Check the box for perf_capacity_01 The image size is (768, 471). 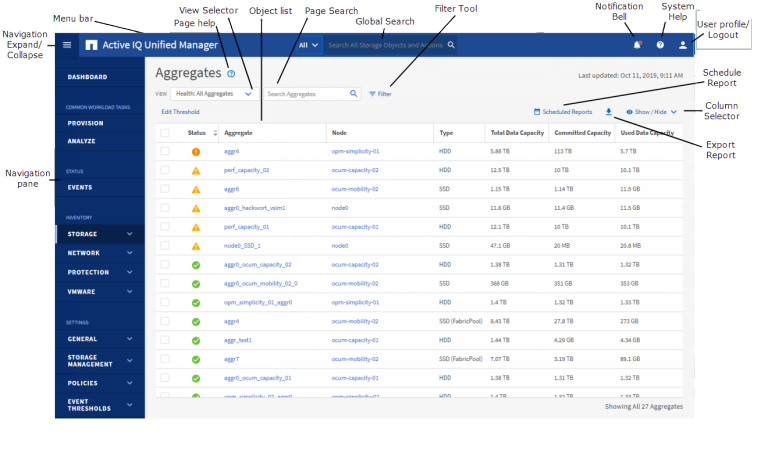(x=165, y=227)
